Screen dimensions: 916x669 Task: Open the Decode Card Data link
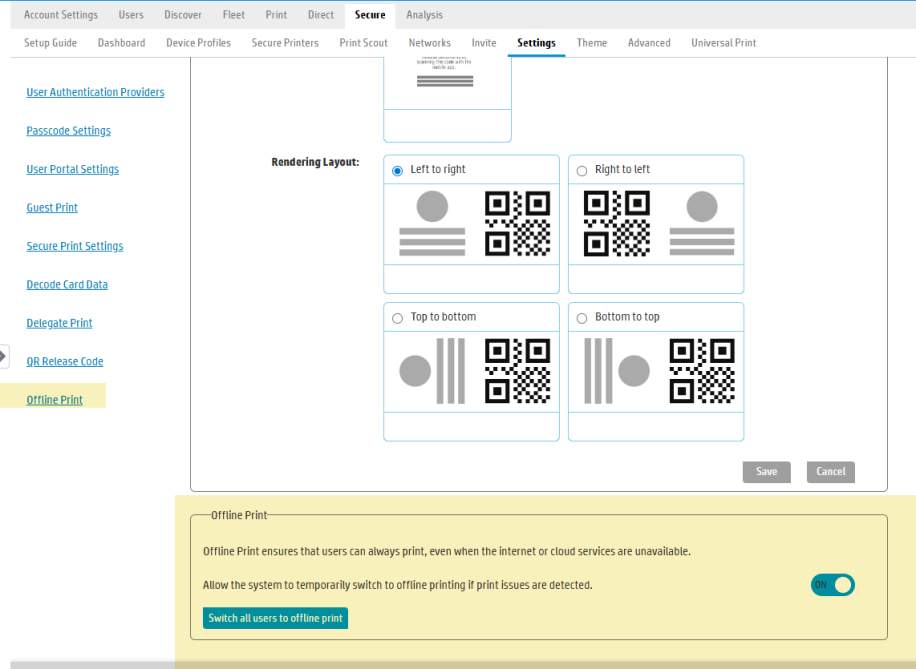[x=67, y=285]
